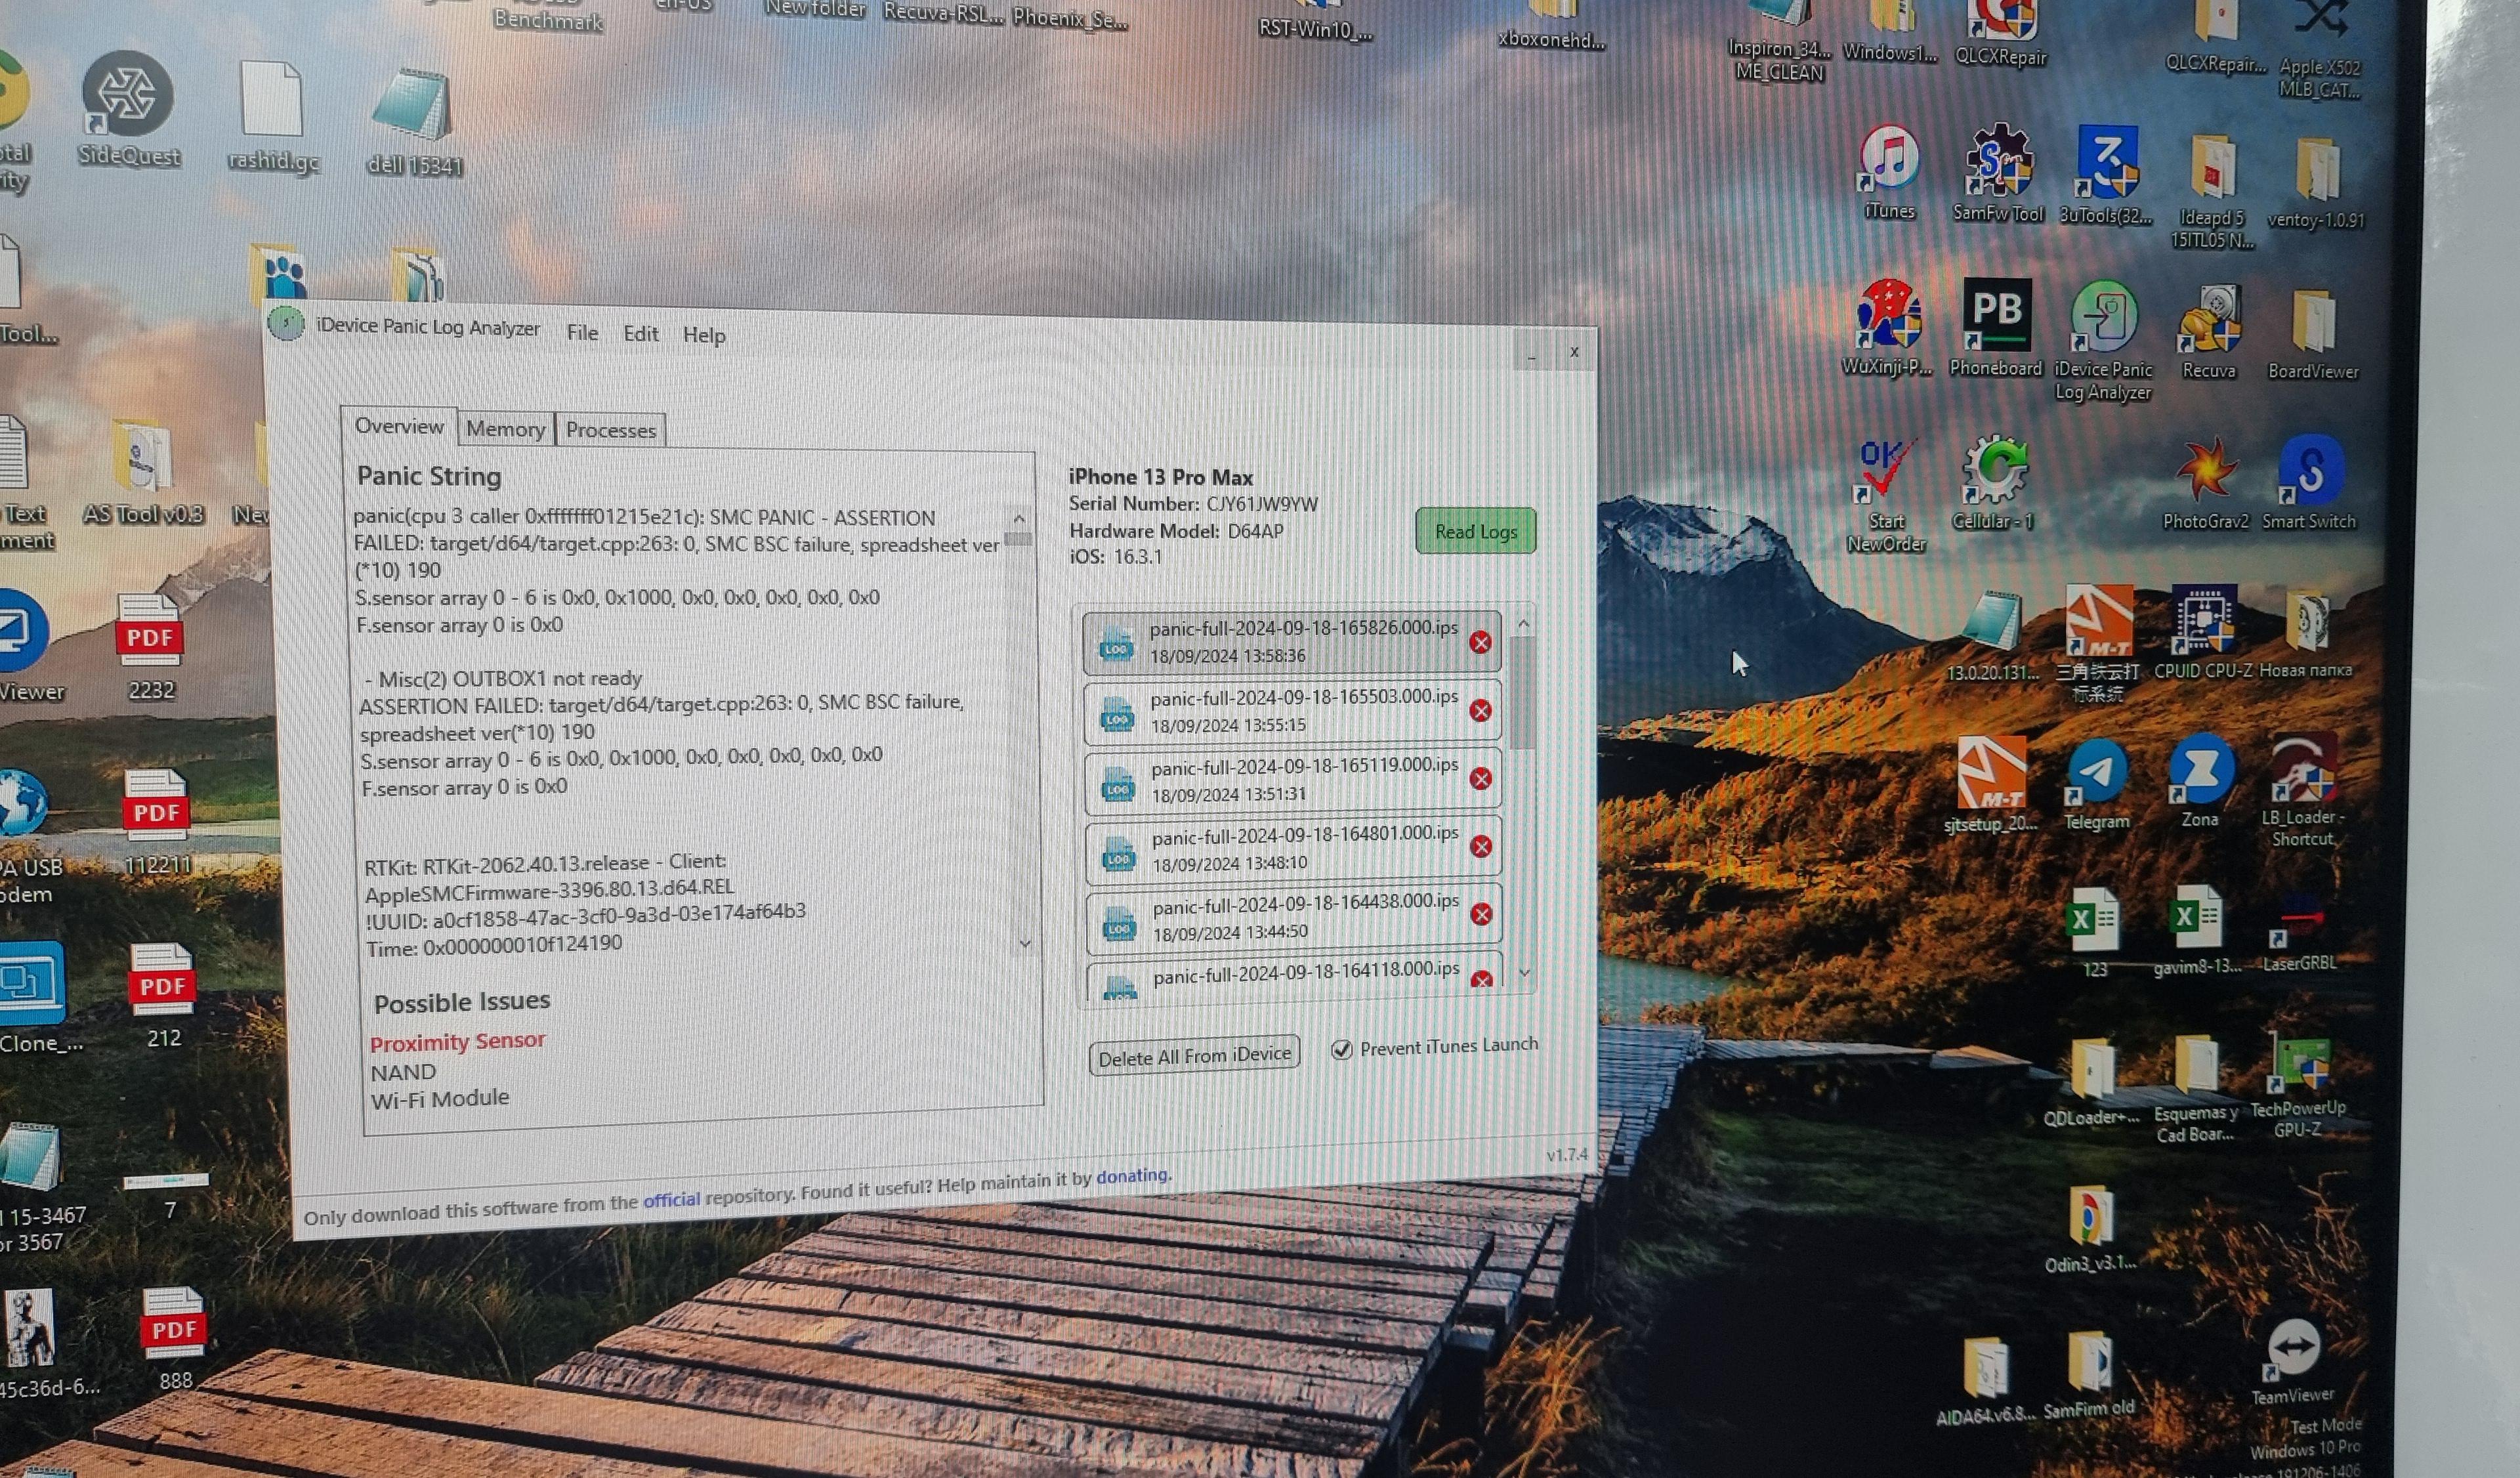Delete log panic-full-2024-09-18-165119.000.ips
The image size is (2520, 1478).
tap(1481, 778)
